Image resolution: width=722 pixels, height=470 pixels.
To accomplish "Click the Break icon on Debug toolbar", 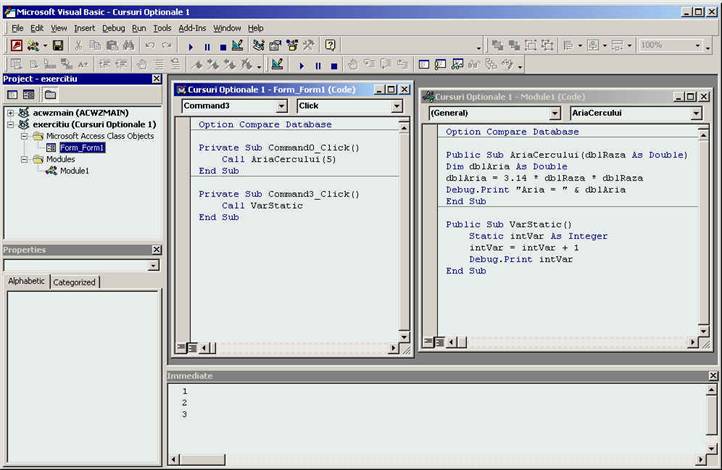I will [318, 66].
